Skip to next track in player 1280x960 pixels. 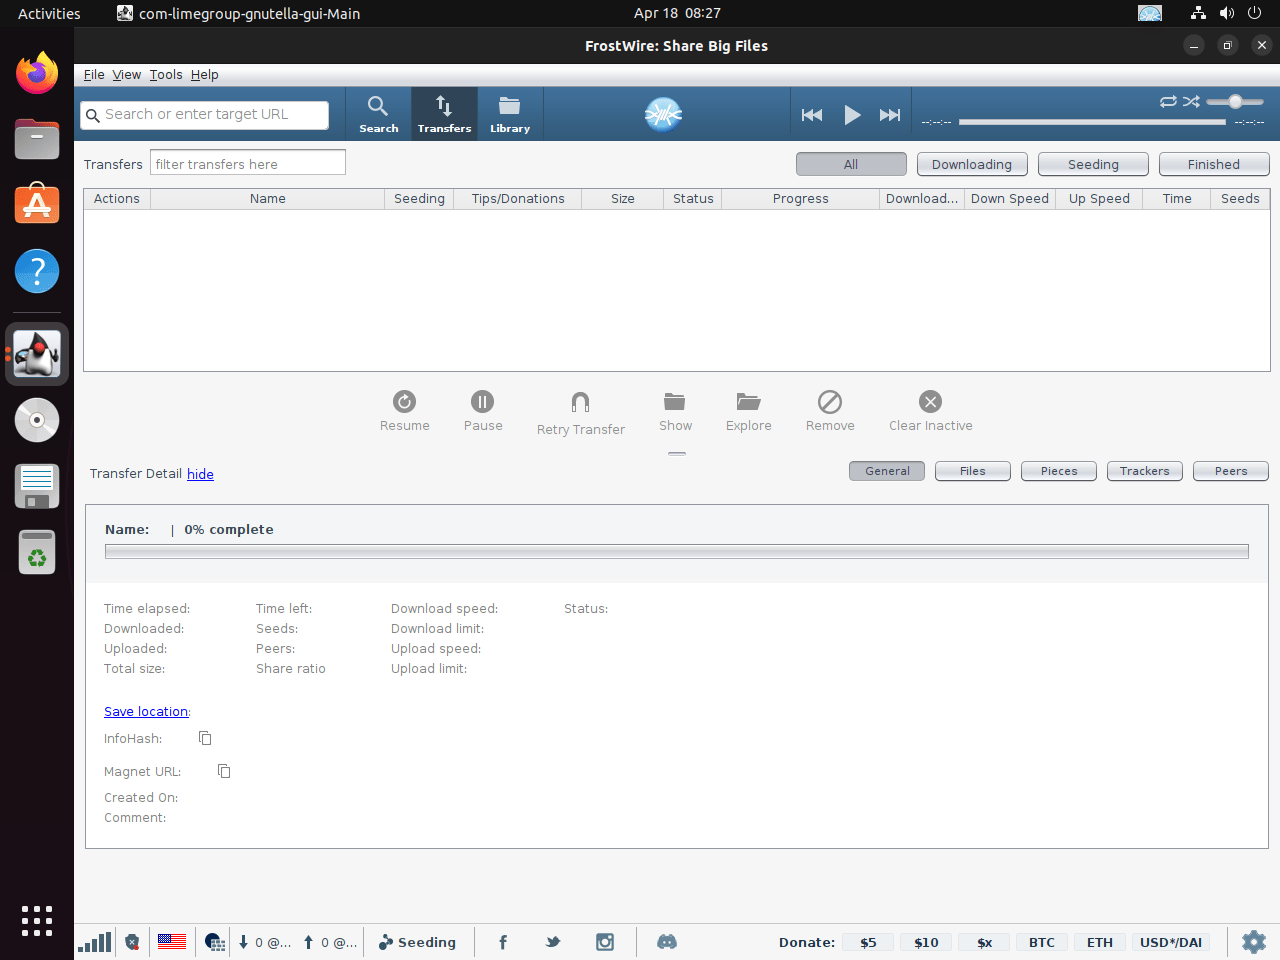890,115
